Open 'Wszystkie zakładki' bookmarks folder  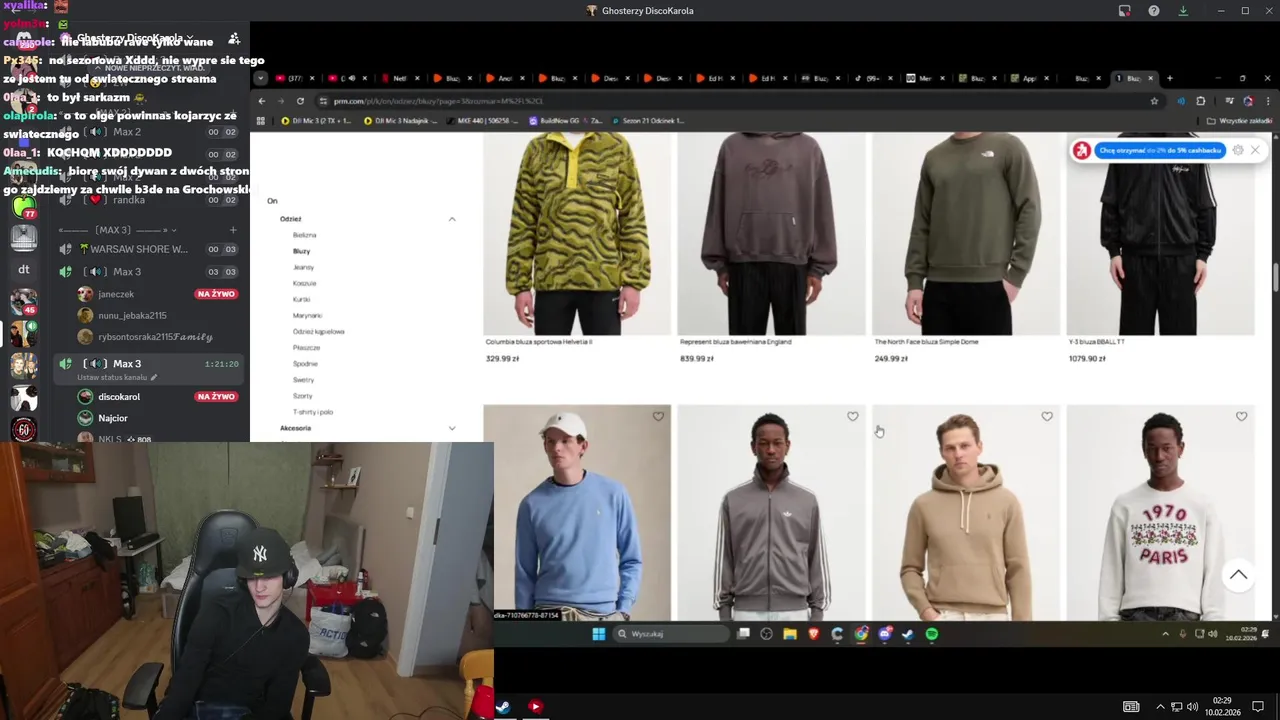coord(1240,121)
